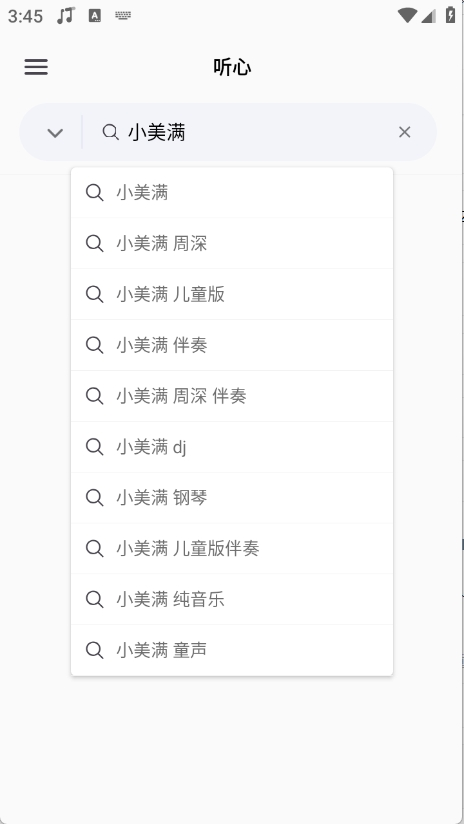Click the search icon beside 小美满 钢琴
The height and width of the screenshot is (824, 464).
point(95,497)
